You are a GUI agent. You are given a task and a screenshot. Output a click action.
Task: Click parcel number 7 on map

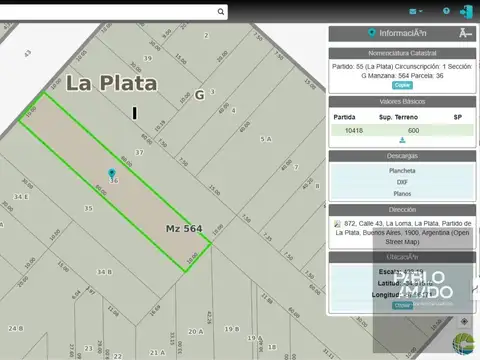(x=296, y=167)
